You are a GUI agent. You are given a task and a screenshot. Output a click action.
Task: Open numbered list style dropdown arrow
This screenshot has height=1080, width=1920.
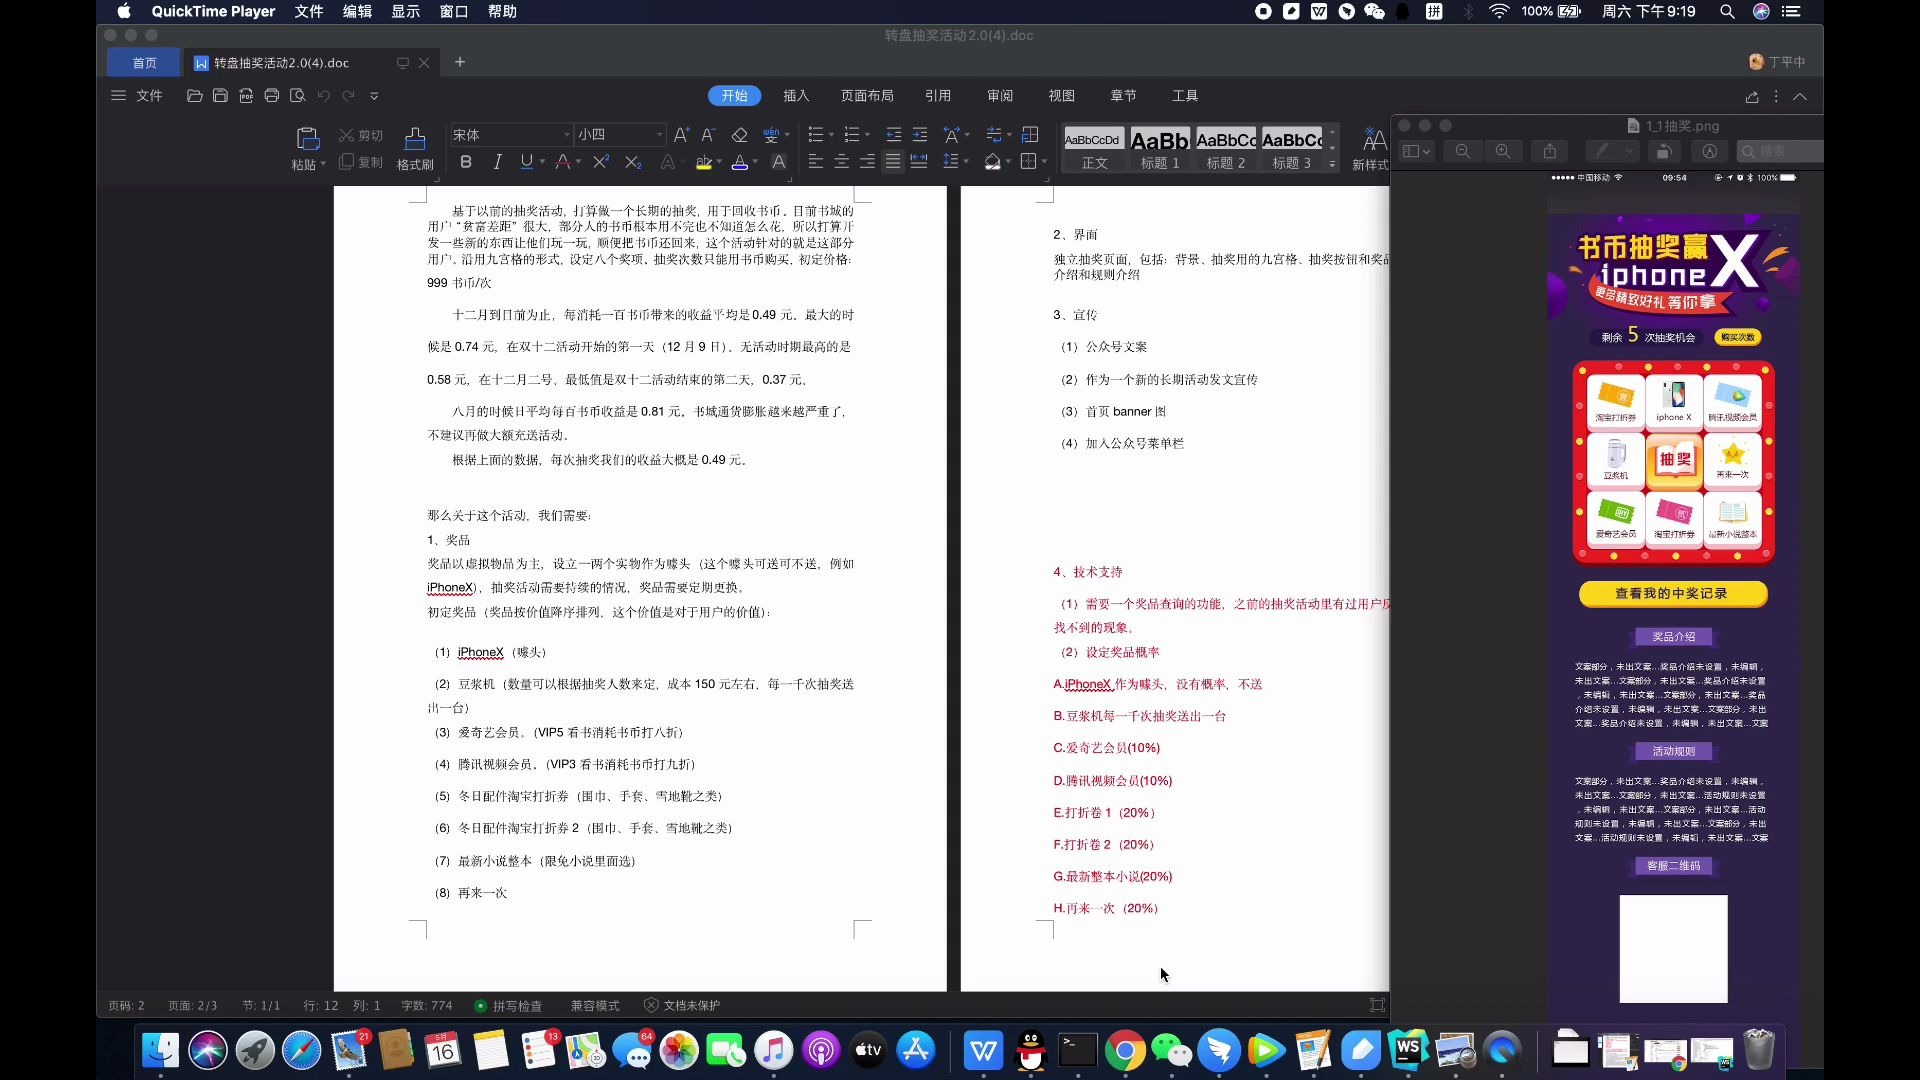click(x=867, y=135)
